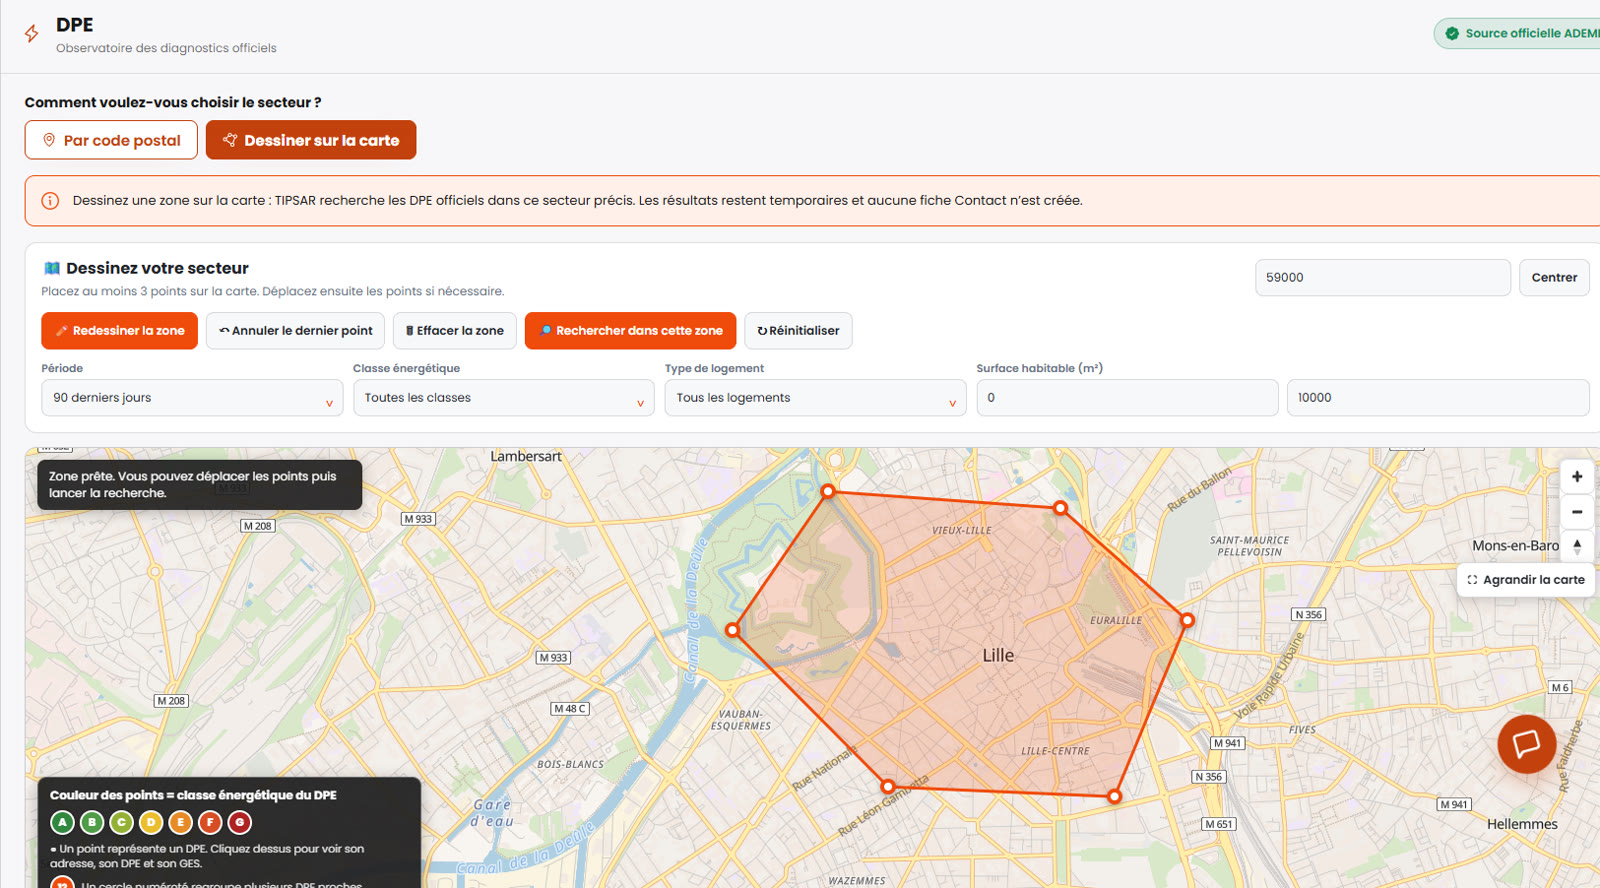The height and width of the screenshot is (888, 1600).
Task: Click the energy class B swatch
Action: [x=92, y=822]
